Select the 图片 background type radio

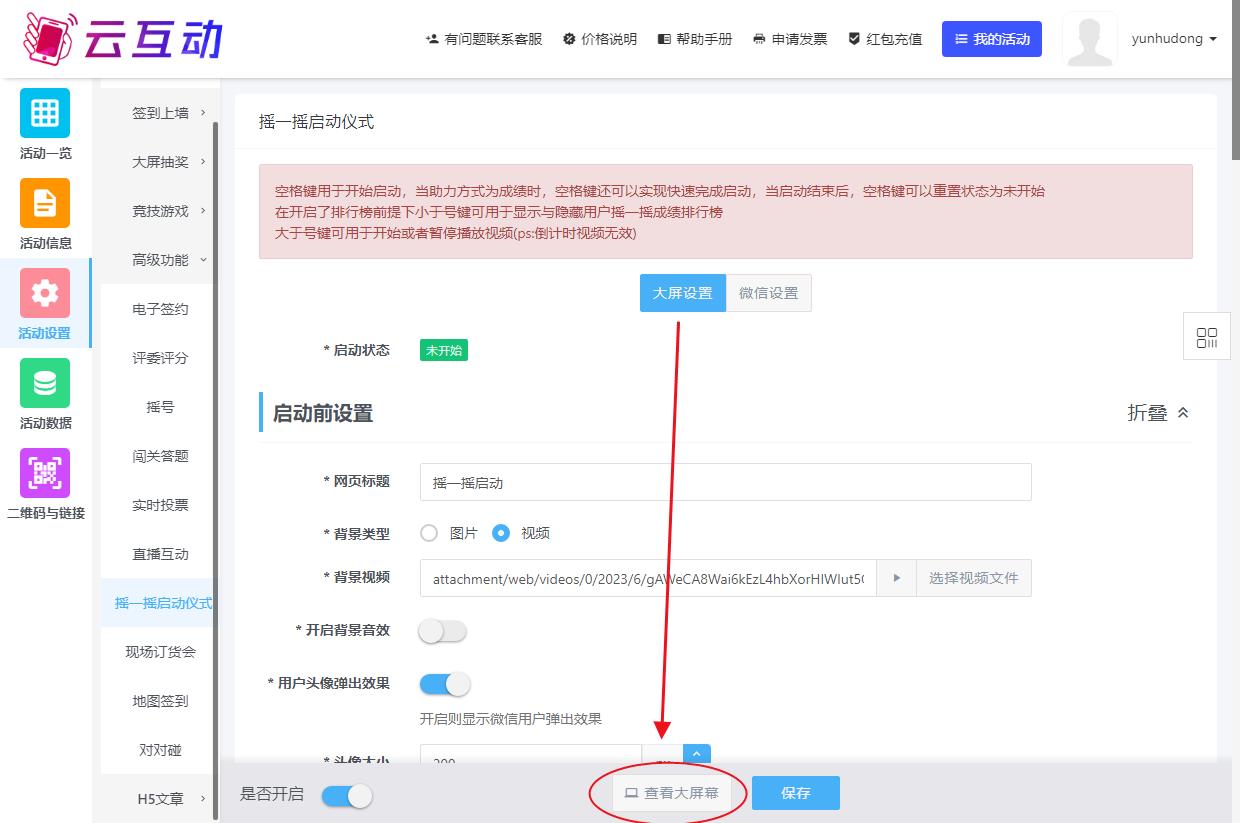[x=430, y=533]
